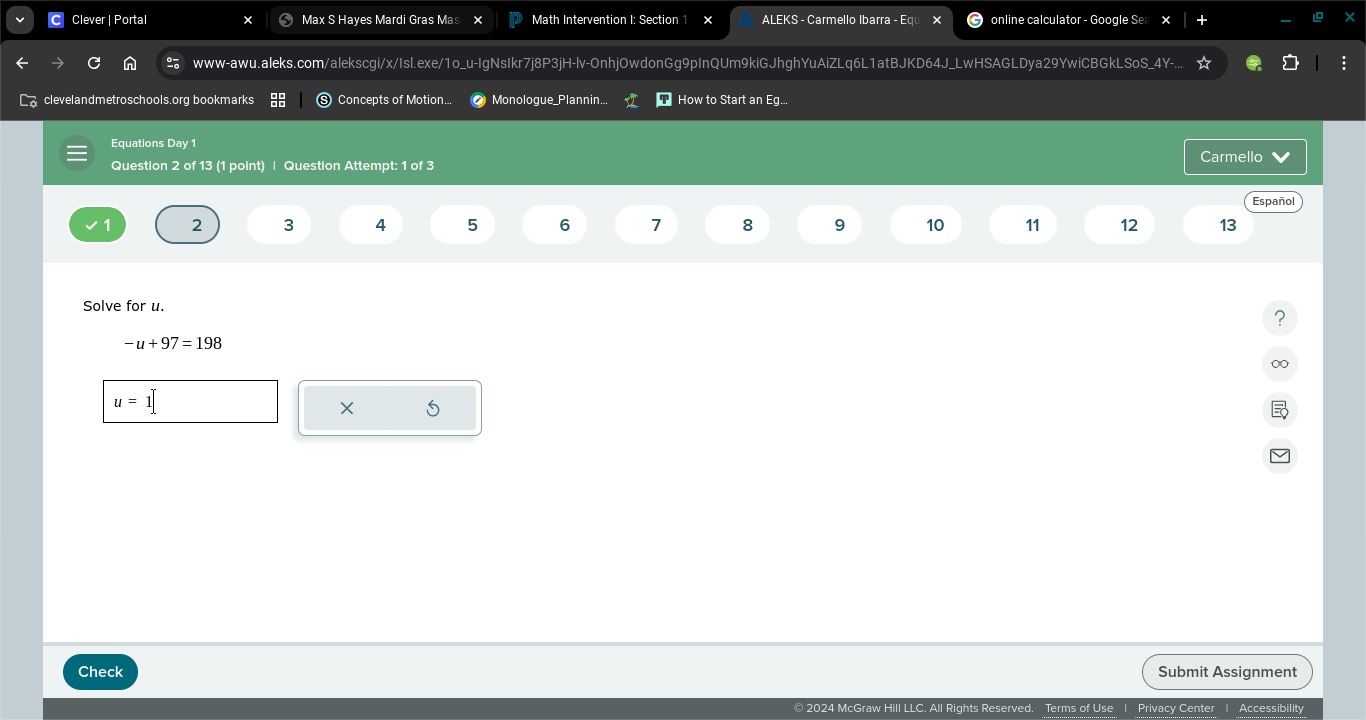Open Terms of Use link
The image size is (1366, 720).
pos(1079,708)
